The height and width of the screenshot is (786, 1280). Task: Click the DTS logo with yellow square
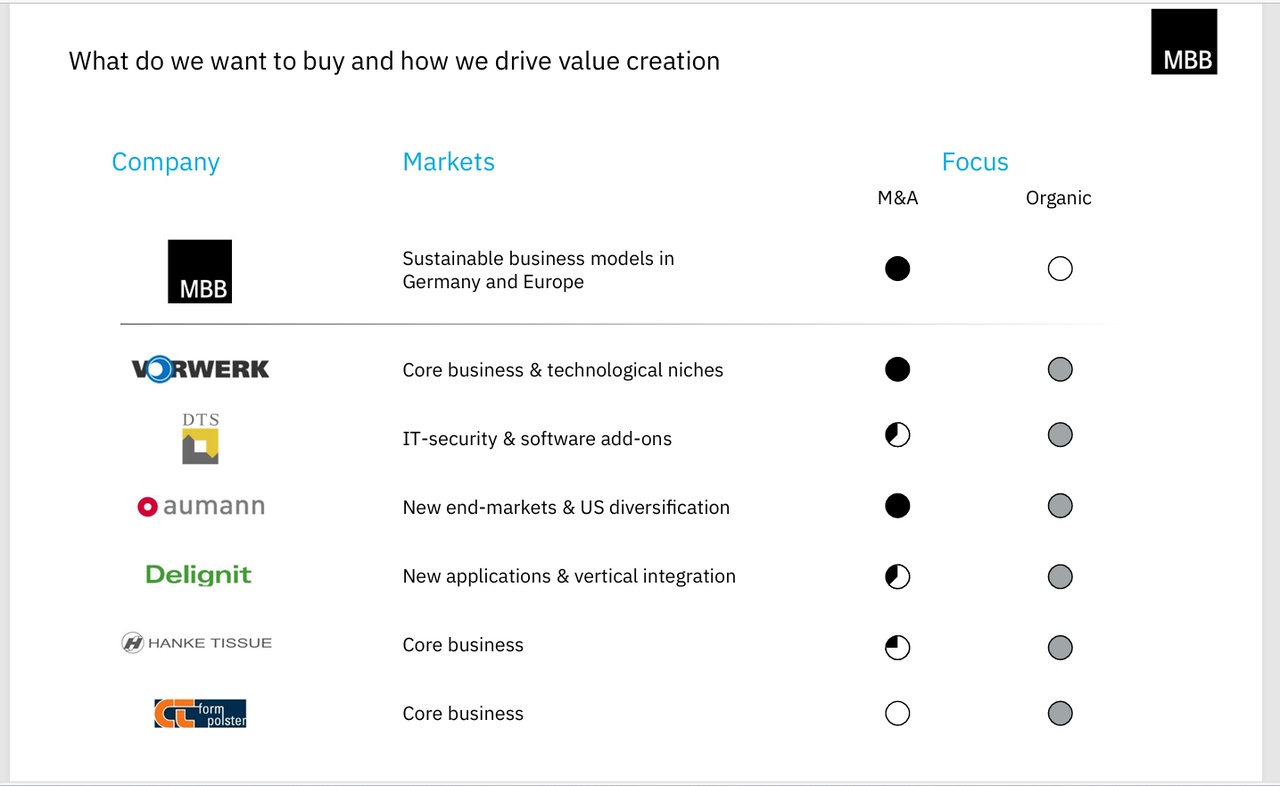pyautogui.click(x=200, y=439)
